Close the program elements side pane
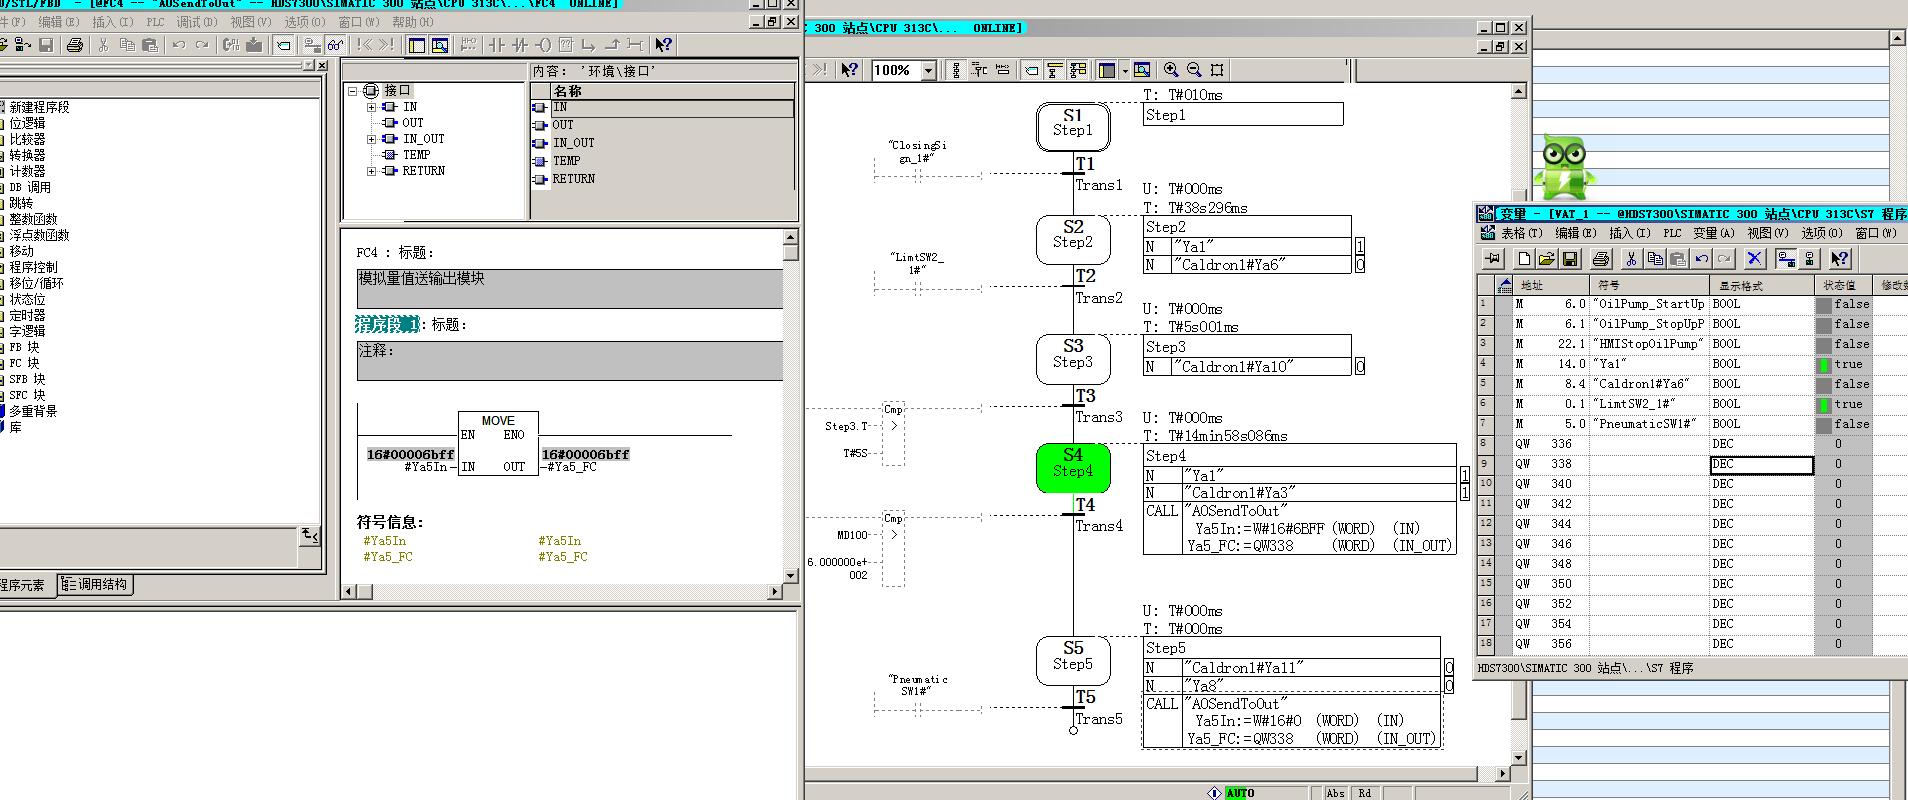1908x800 pixels. (322, 65)
